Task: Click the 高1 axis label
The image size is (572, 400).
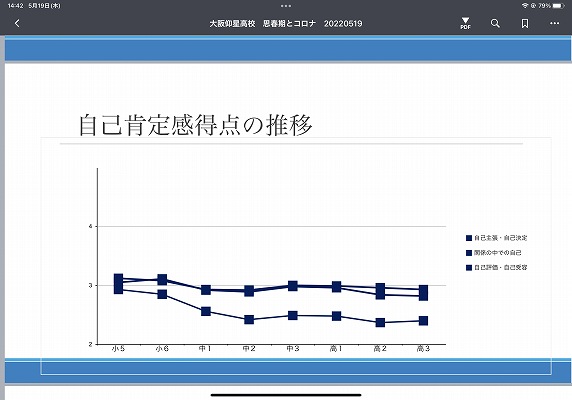Action: (336, 349)
